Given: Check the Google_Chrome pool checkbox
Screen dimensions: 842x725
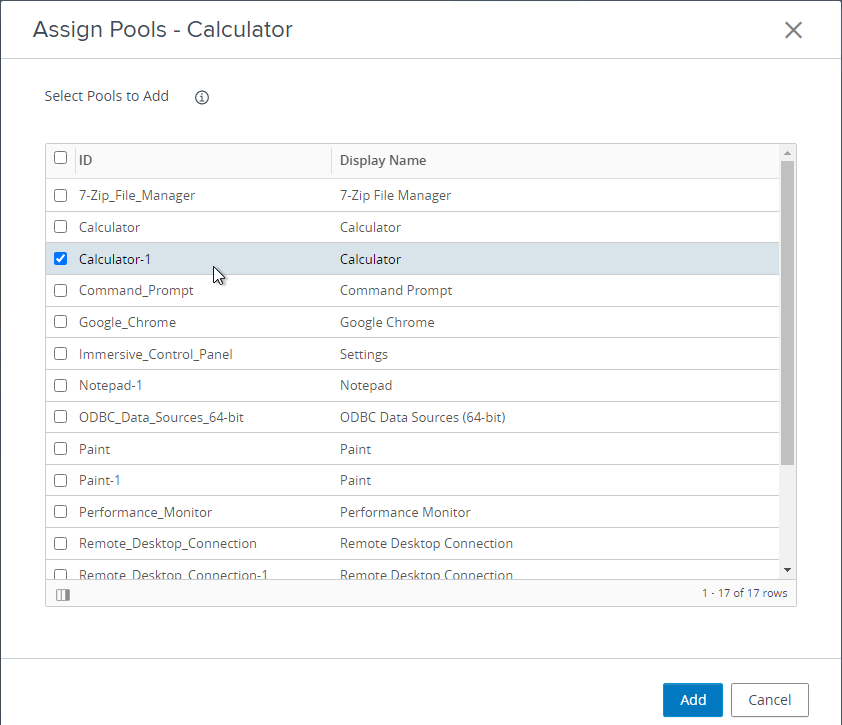Looking at the screenshot, I should (x=61, y=322).
